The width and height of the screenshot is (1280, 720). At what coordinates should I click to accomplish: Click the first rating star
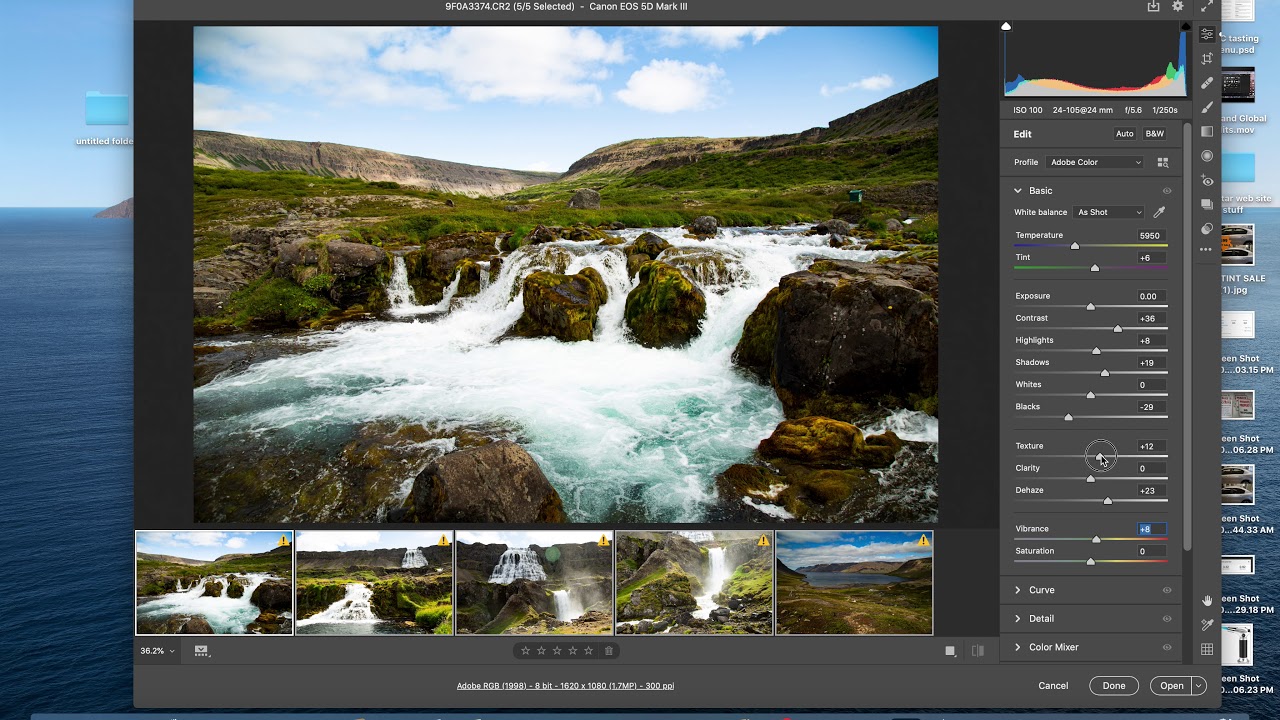point(525,650)
